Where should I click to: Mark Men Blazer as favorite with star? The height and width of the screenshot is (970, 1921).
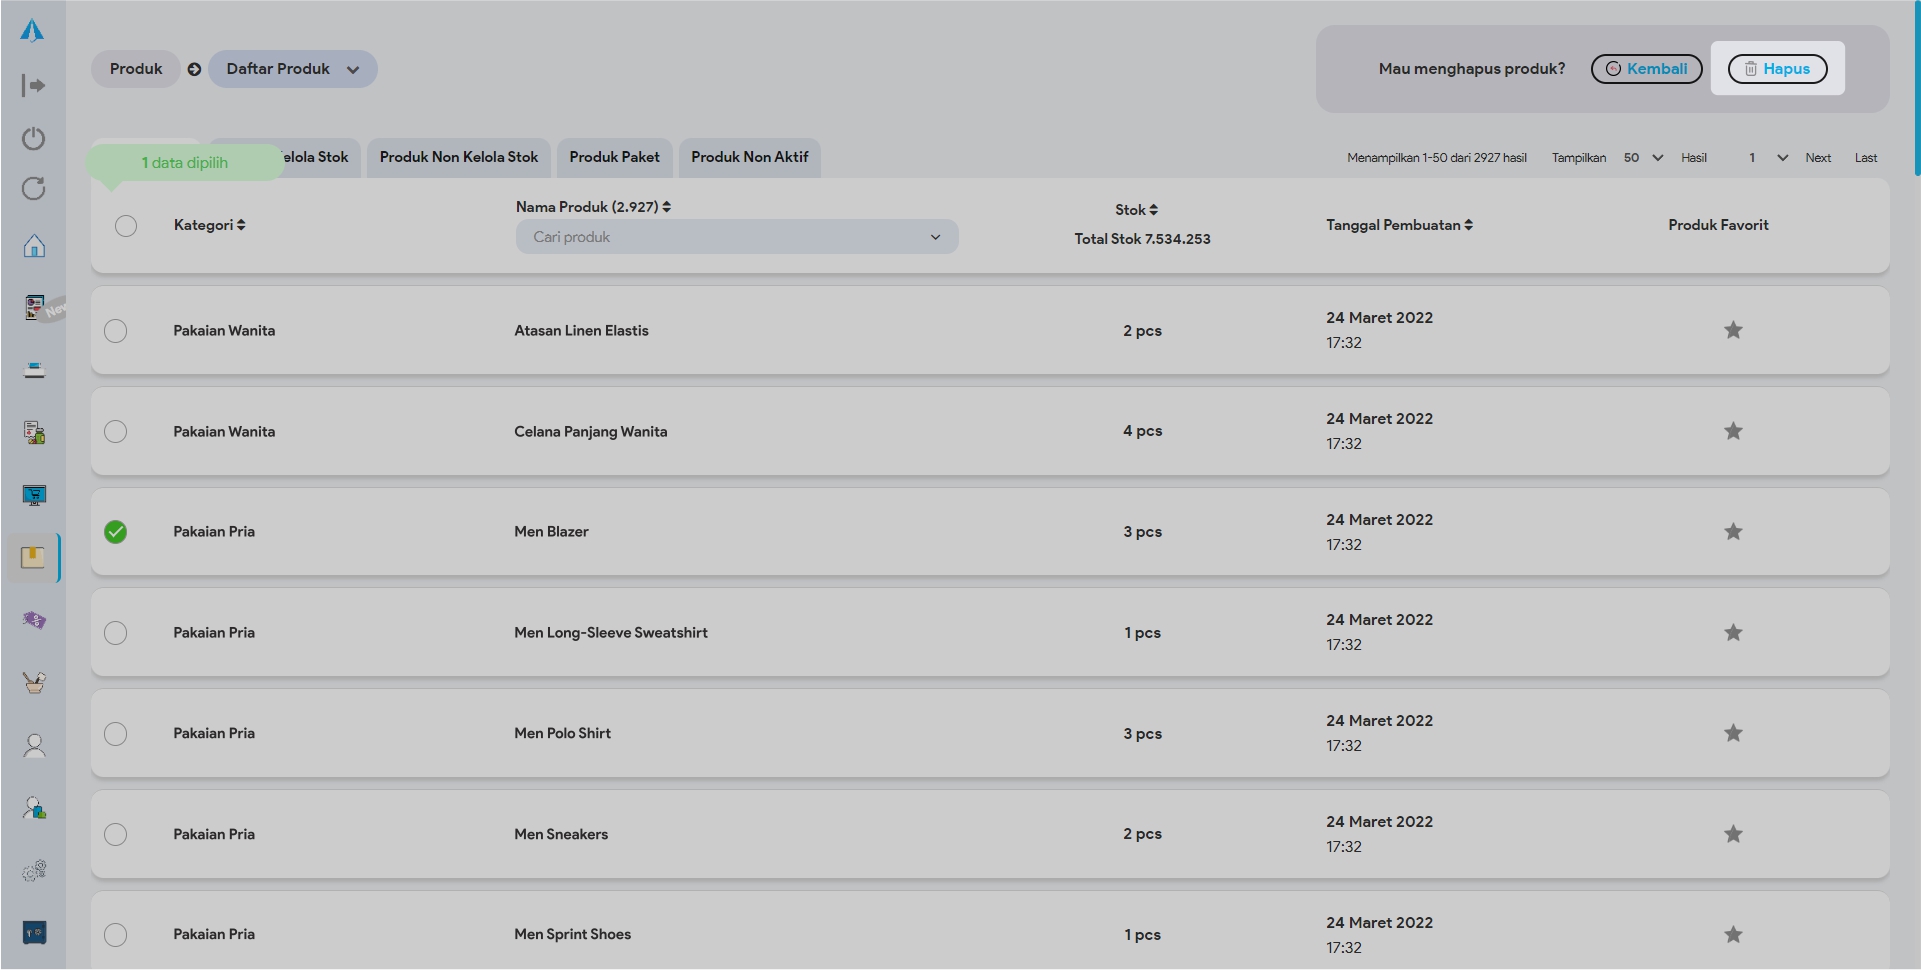coord(1733,532)
